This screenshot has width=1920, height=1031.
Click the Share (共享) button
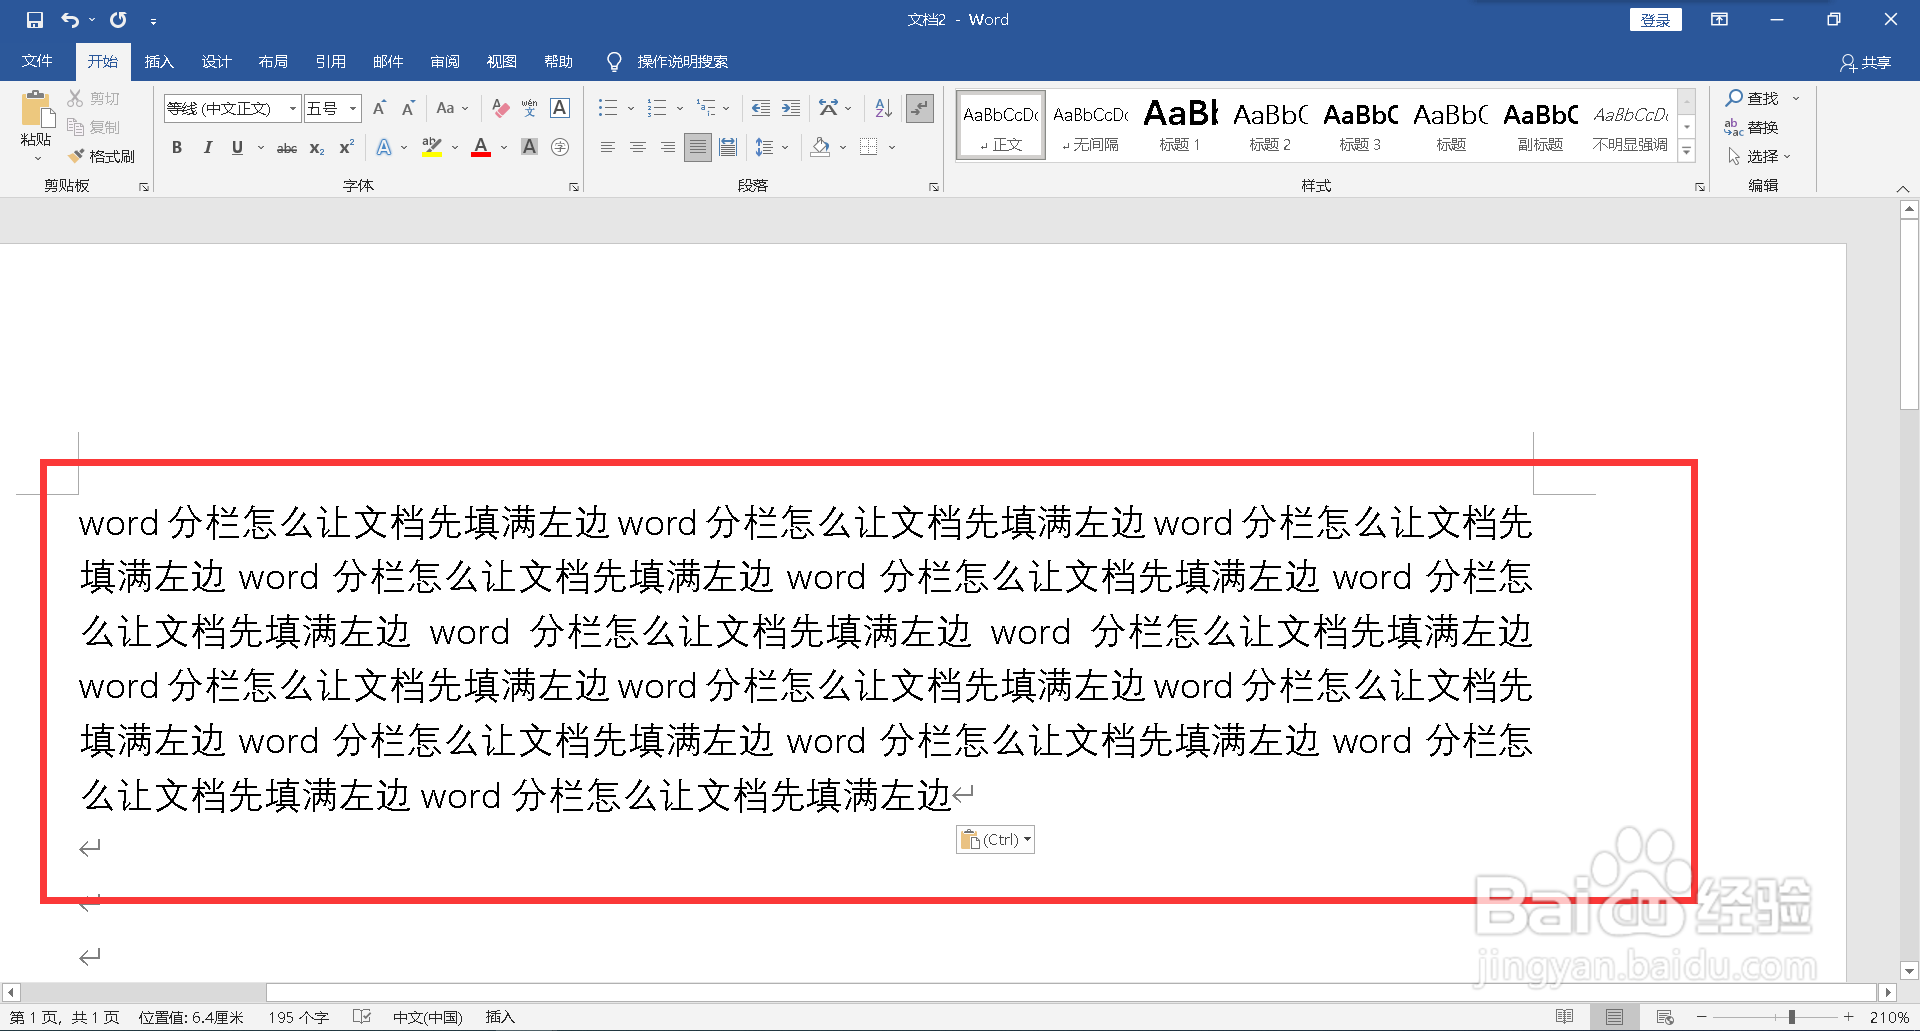click(1865, 62)
